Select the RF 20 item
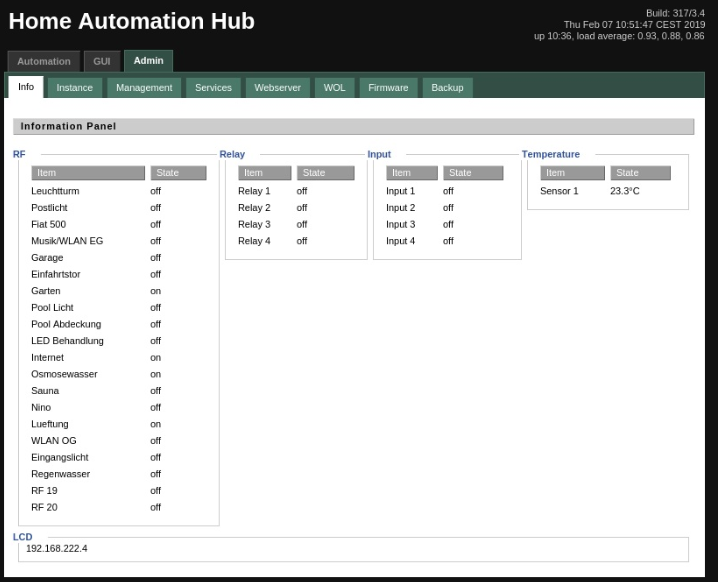The width and height of the screenshot is (718, 582). pos(44,507)
